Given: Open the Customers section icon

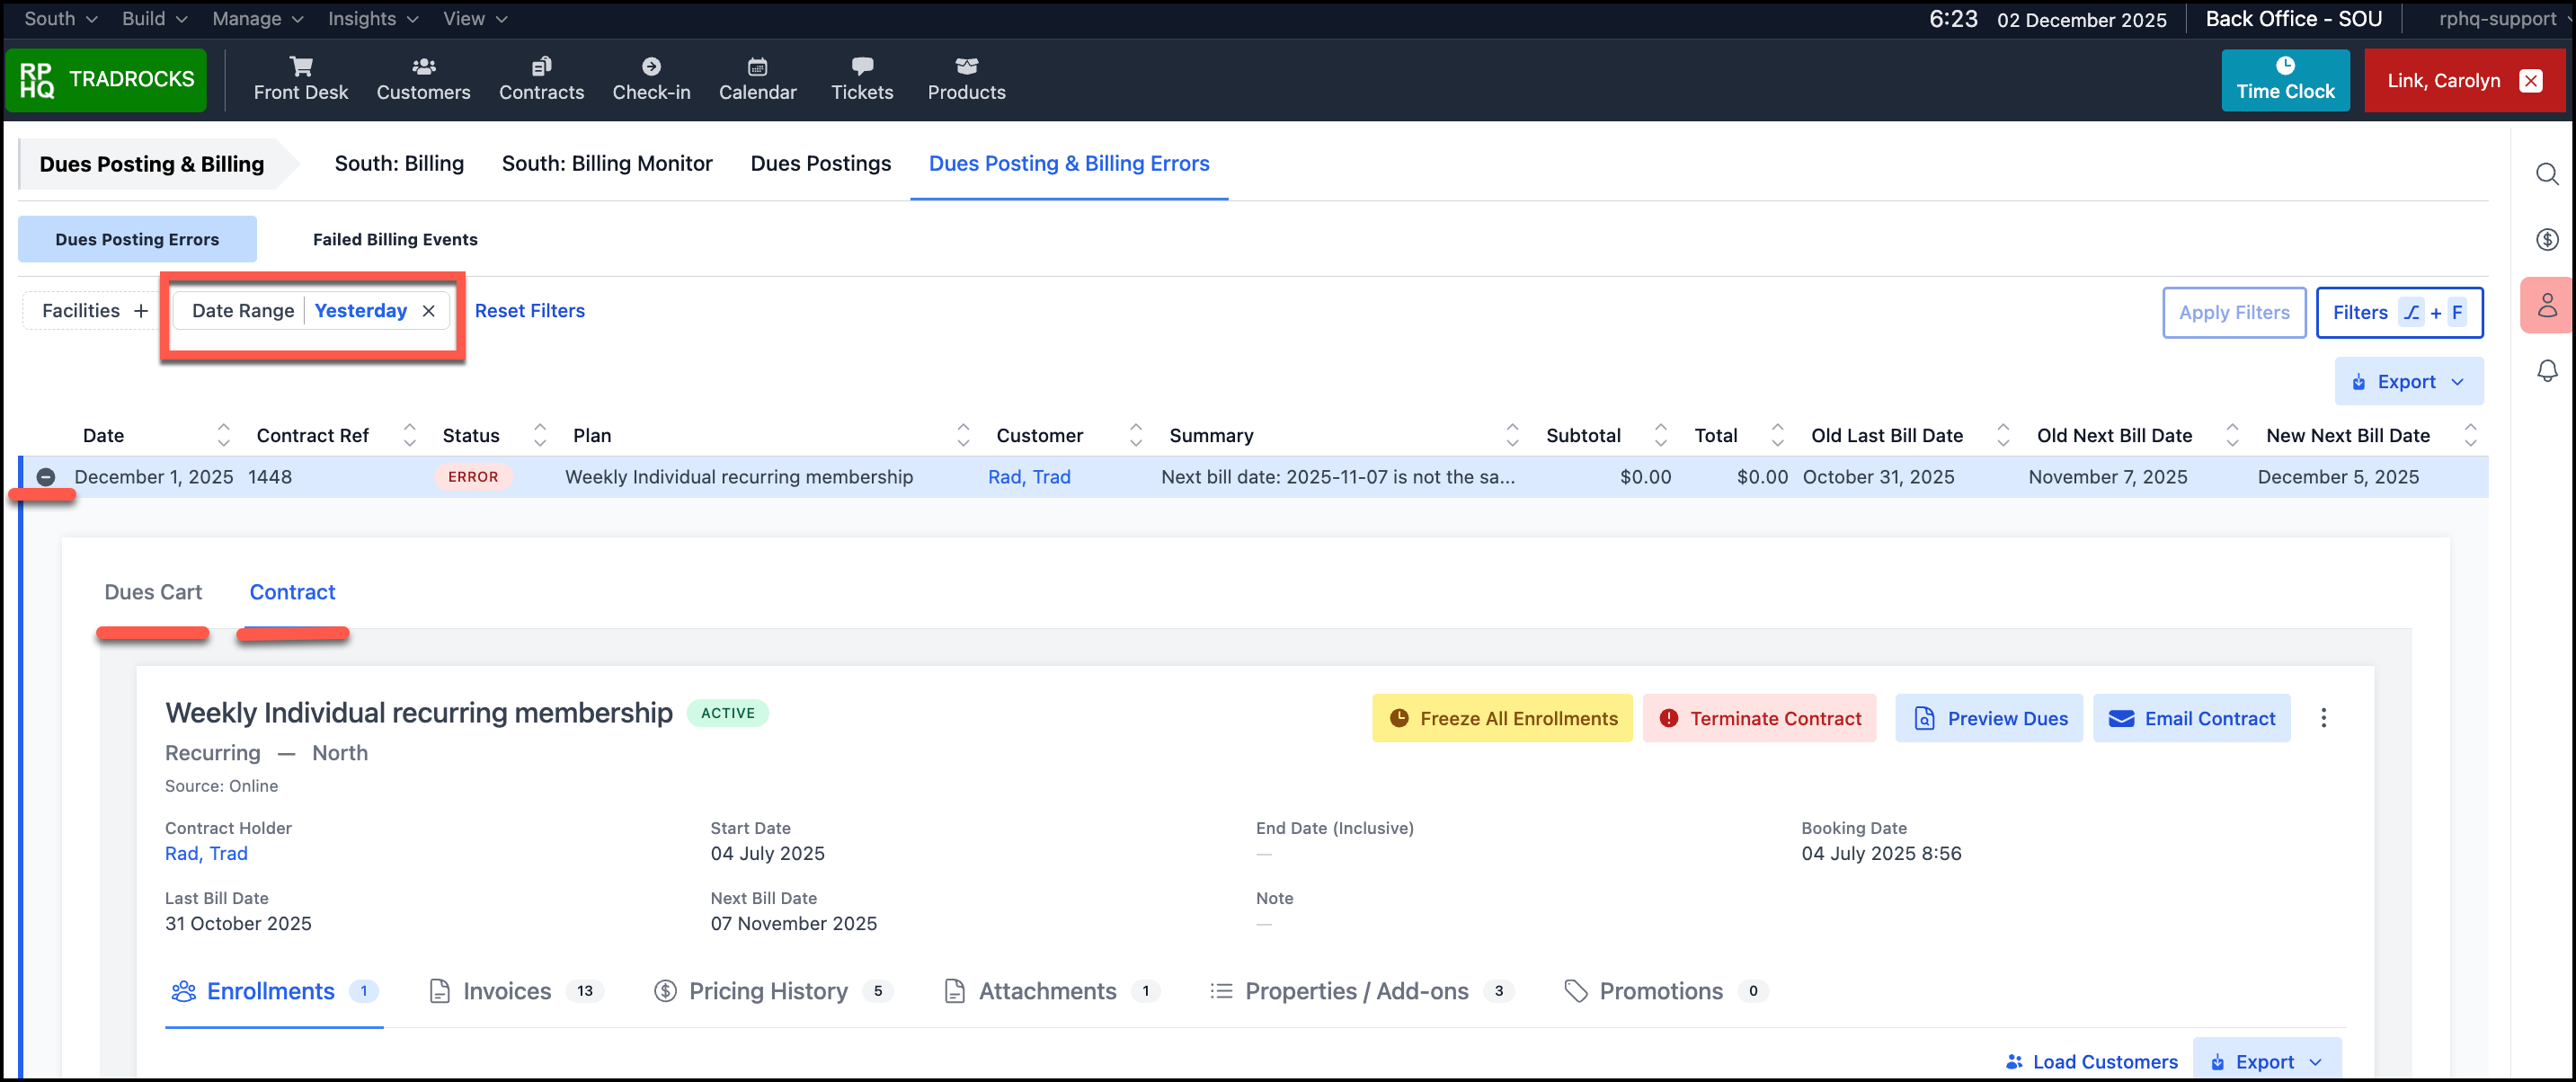Looking at the screenshot, I should pyautogui.click(x=423, y=67).
